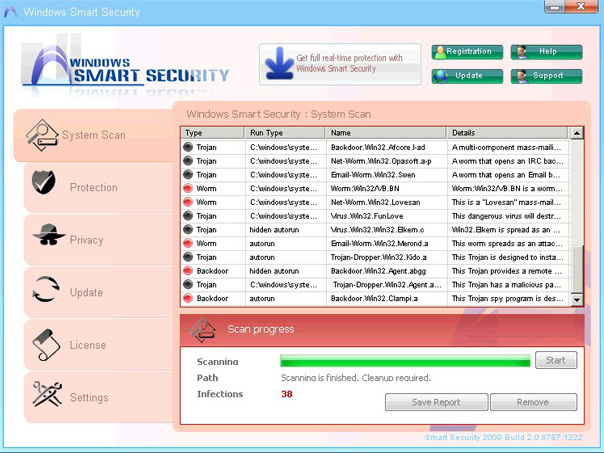Viewport: 604px width, 453px height.
Task: Click the gray icon beside Email-Worm.Win32.Swen
Action: [x=188, y=175]
